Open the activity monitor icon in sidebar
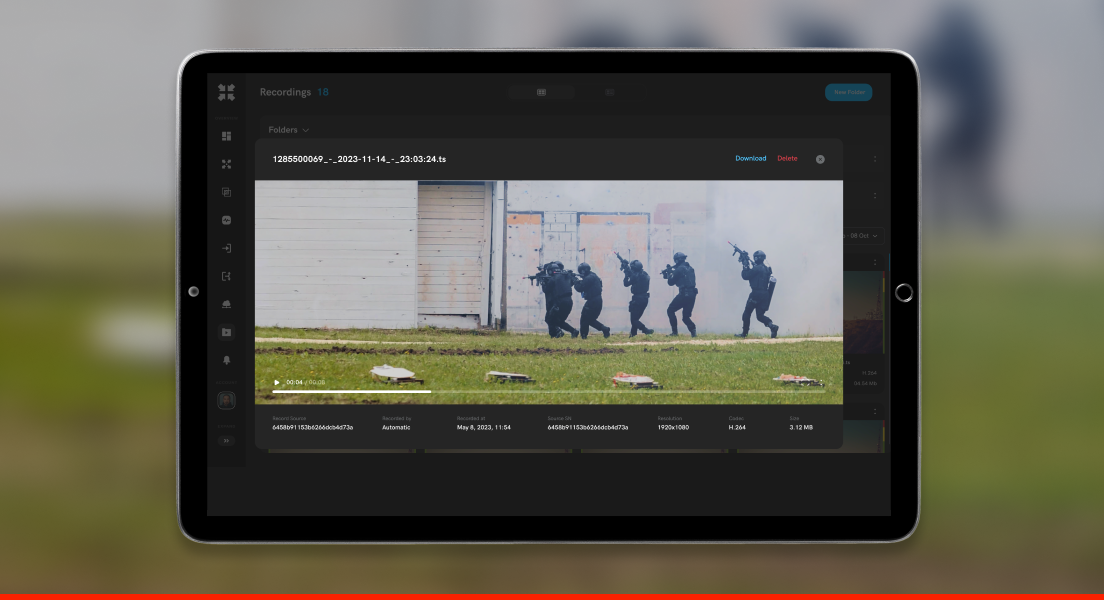 tap(226, 220)
